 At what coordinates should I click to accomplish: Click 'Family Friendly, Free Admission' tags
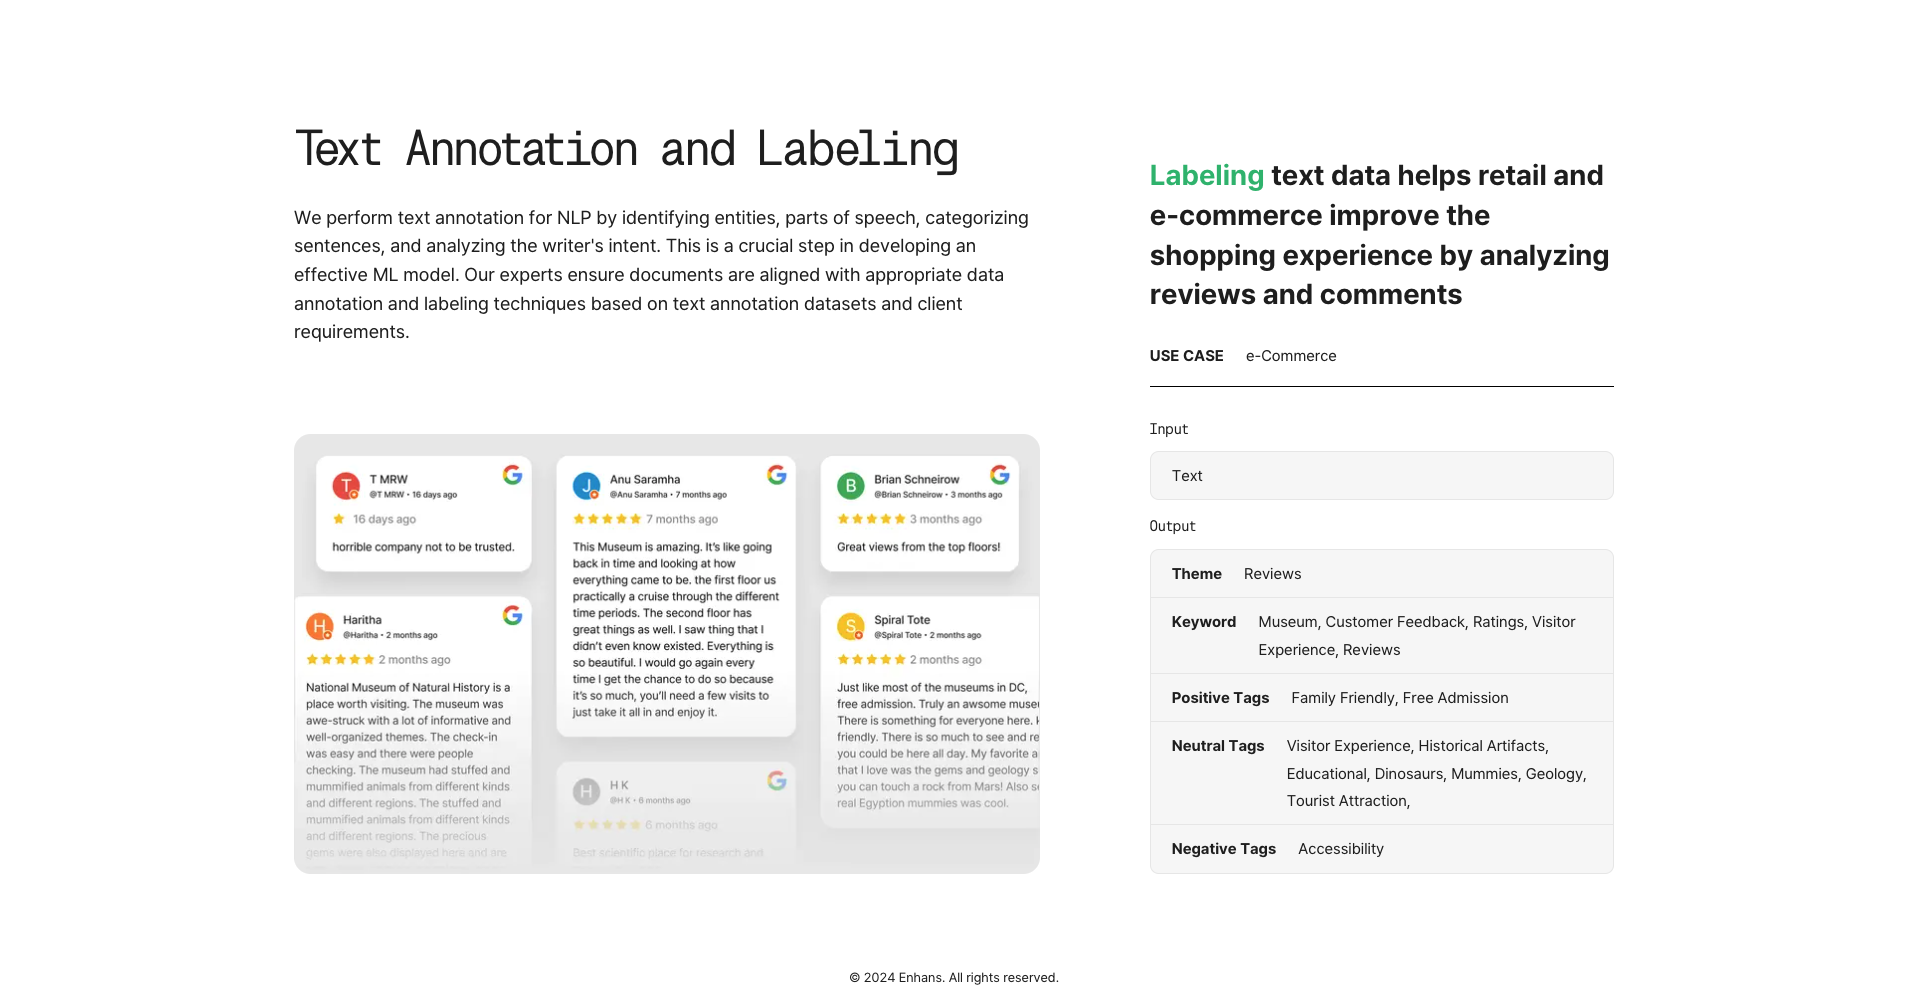point(1400,698)
